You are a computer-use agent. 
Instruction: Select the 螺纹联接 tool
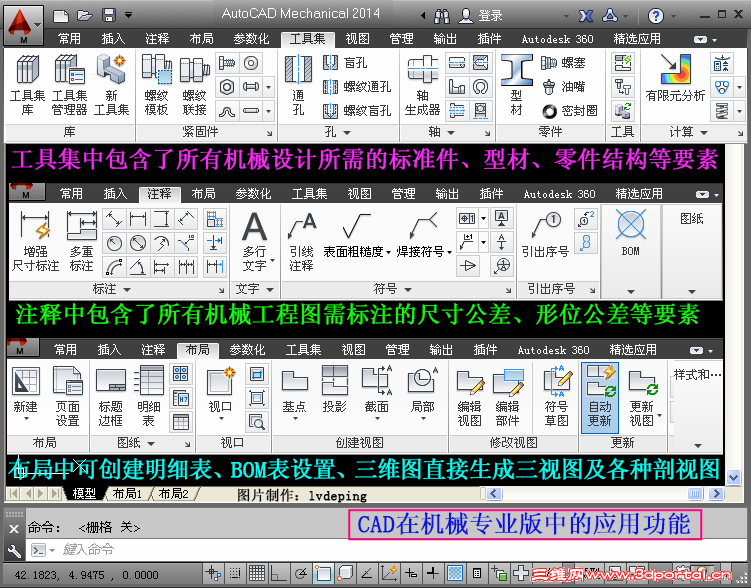point(194,85)
